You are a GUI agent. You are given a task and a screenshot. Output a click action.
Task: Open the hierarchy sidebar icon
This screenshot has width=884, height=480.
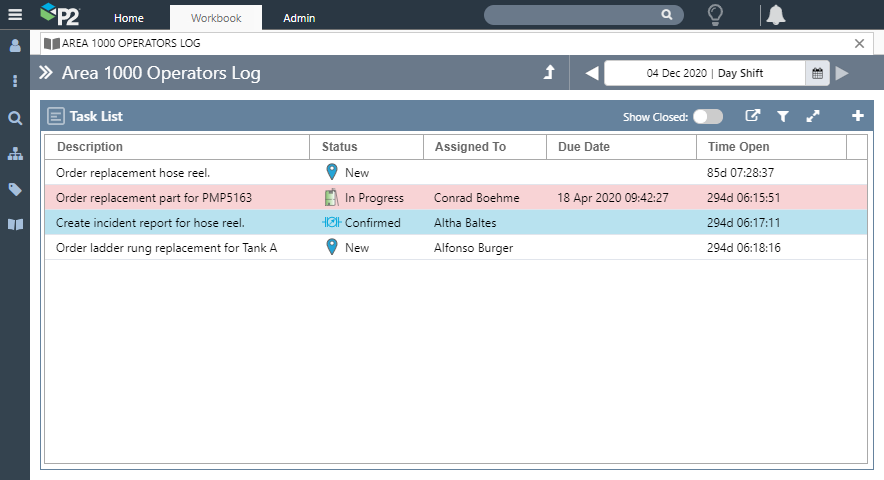tap(14, 154)
